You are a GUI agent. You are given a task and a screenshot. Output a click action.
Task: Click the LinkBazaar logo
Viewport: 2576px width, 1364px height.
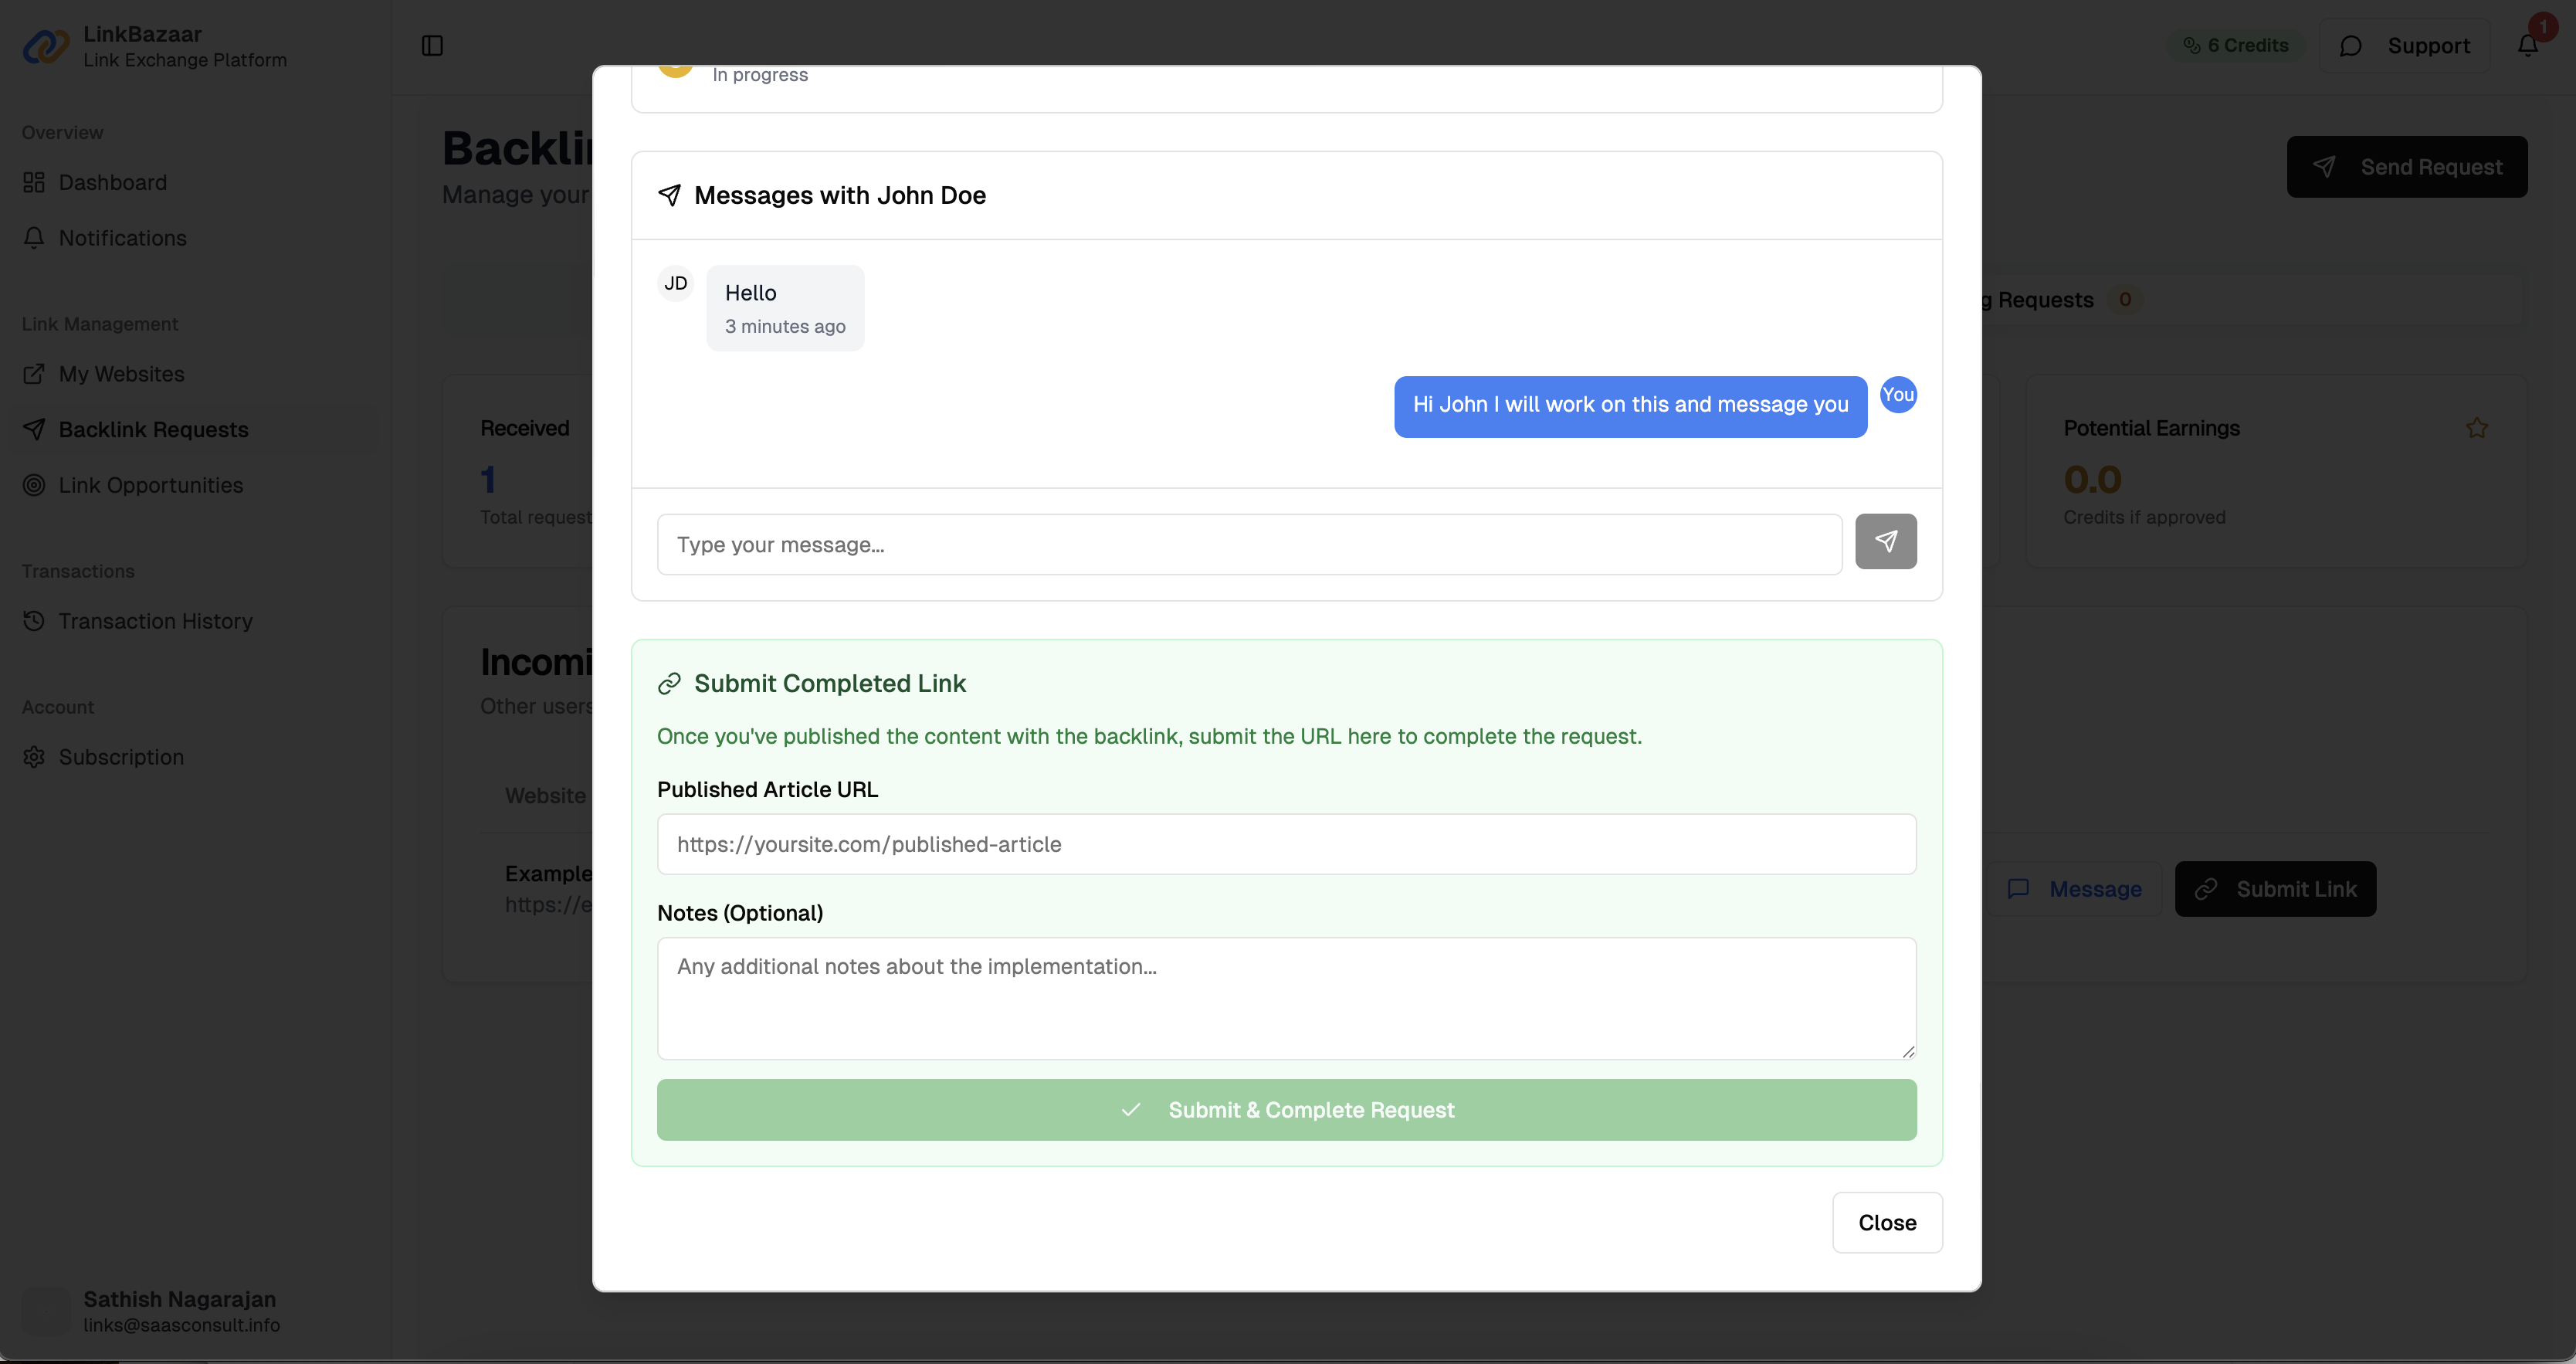[44, 45]
